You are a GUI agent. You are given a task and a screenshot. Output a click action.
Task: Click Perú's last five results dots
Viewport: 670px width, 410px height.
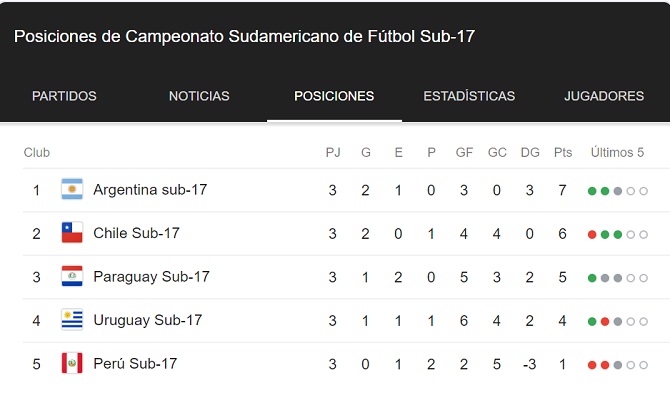pos(618,365)
